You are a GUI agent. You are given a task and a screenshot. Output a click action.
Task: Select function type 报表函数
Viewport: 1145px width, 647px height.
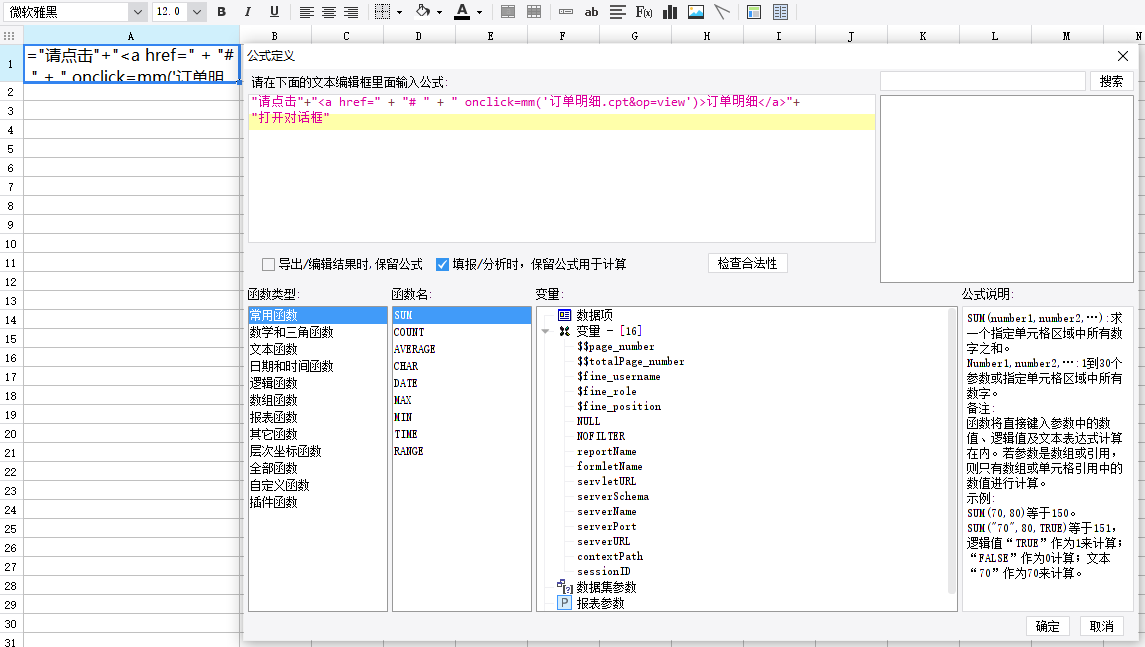tap(317, 417)
